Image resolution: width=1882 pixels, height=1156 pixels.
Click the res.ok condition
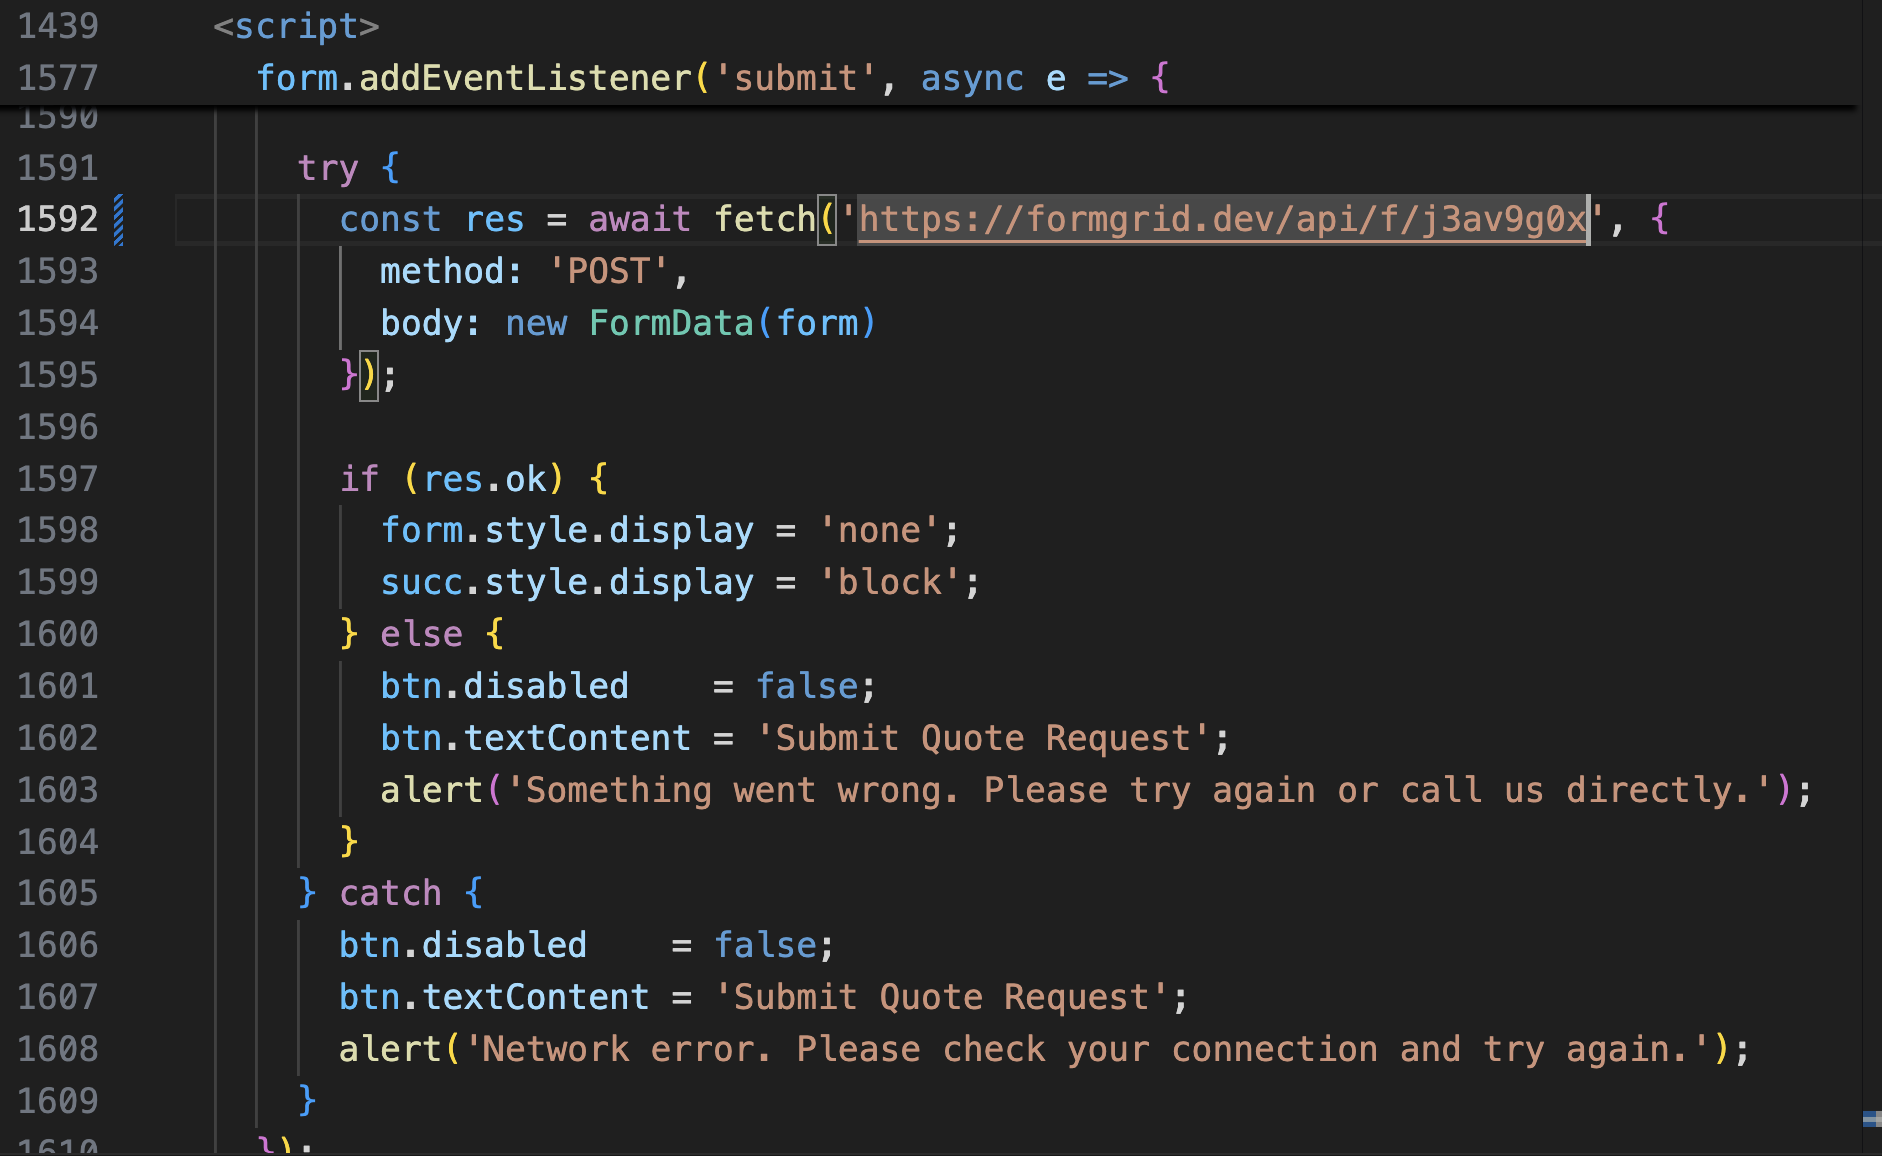click(485, 479)
